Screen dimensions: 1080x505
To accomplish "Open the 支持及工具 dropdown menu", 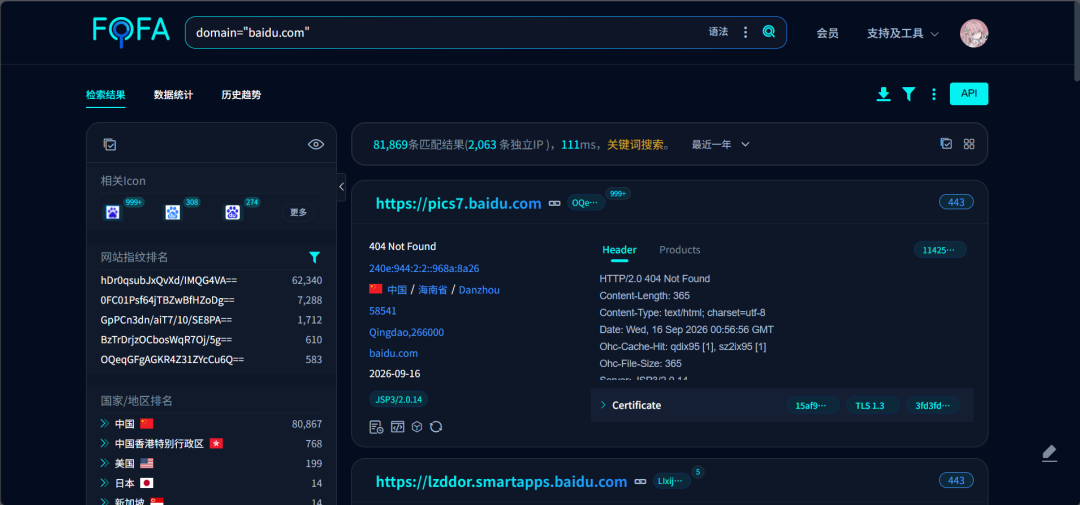I will tap(902, 33).
